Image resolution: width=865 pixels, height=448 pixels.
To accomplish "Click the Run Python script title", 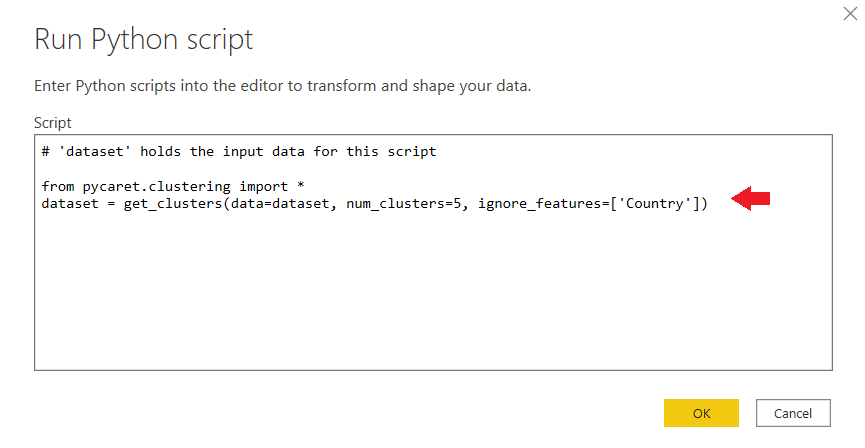I will point(144,40).
